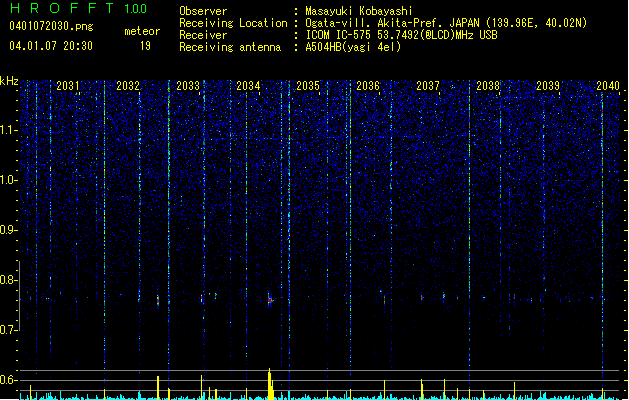Click the 1.1 kHz axis label
The height and width of the screenshot is (400, 629).
click(x=9, y=130)
